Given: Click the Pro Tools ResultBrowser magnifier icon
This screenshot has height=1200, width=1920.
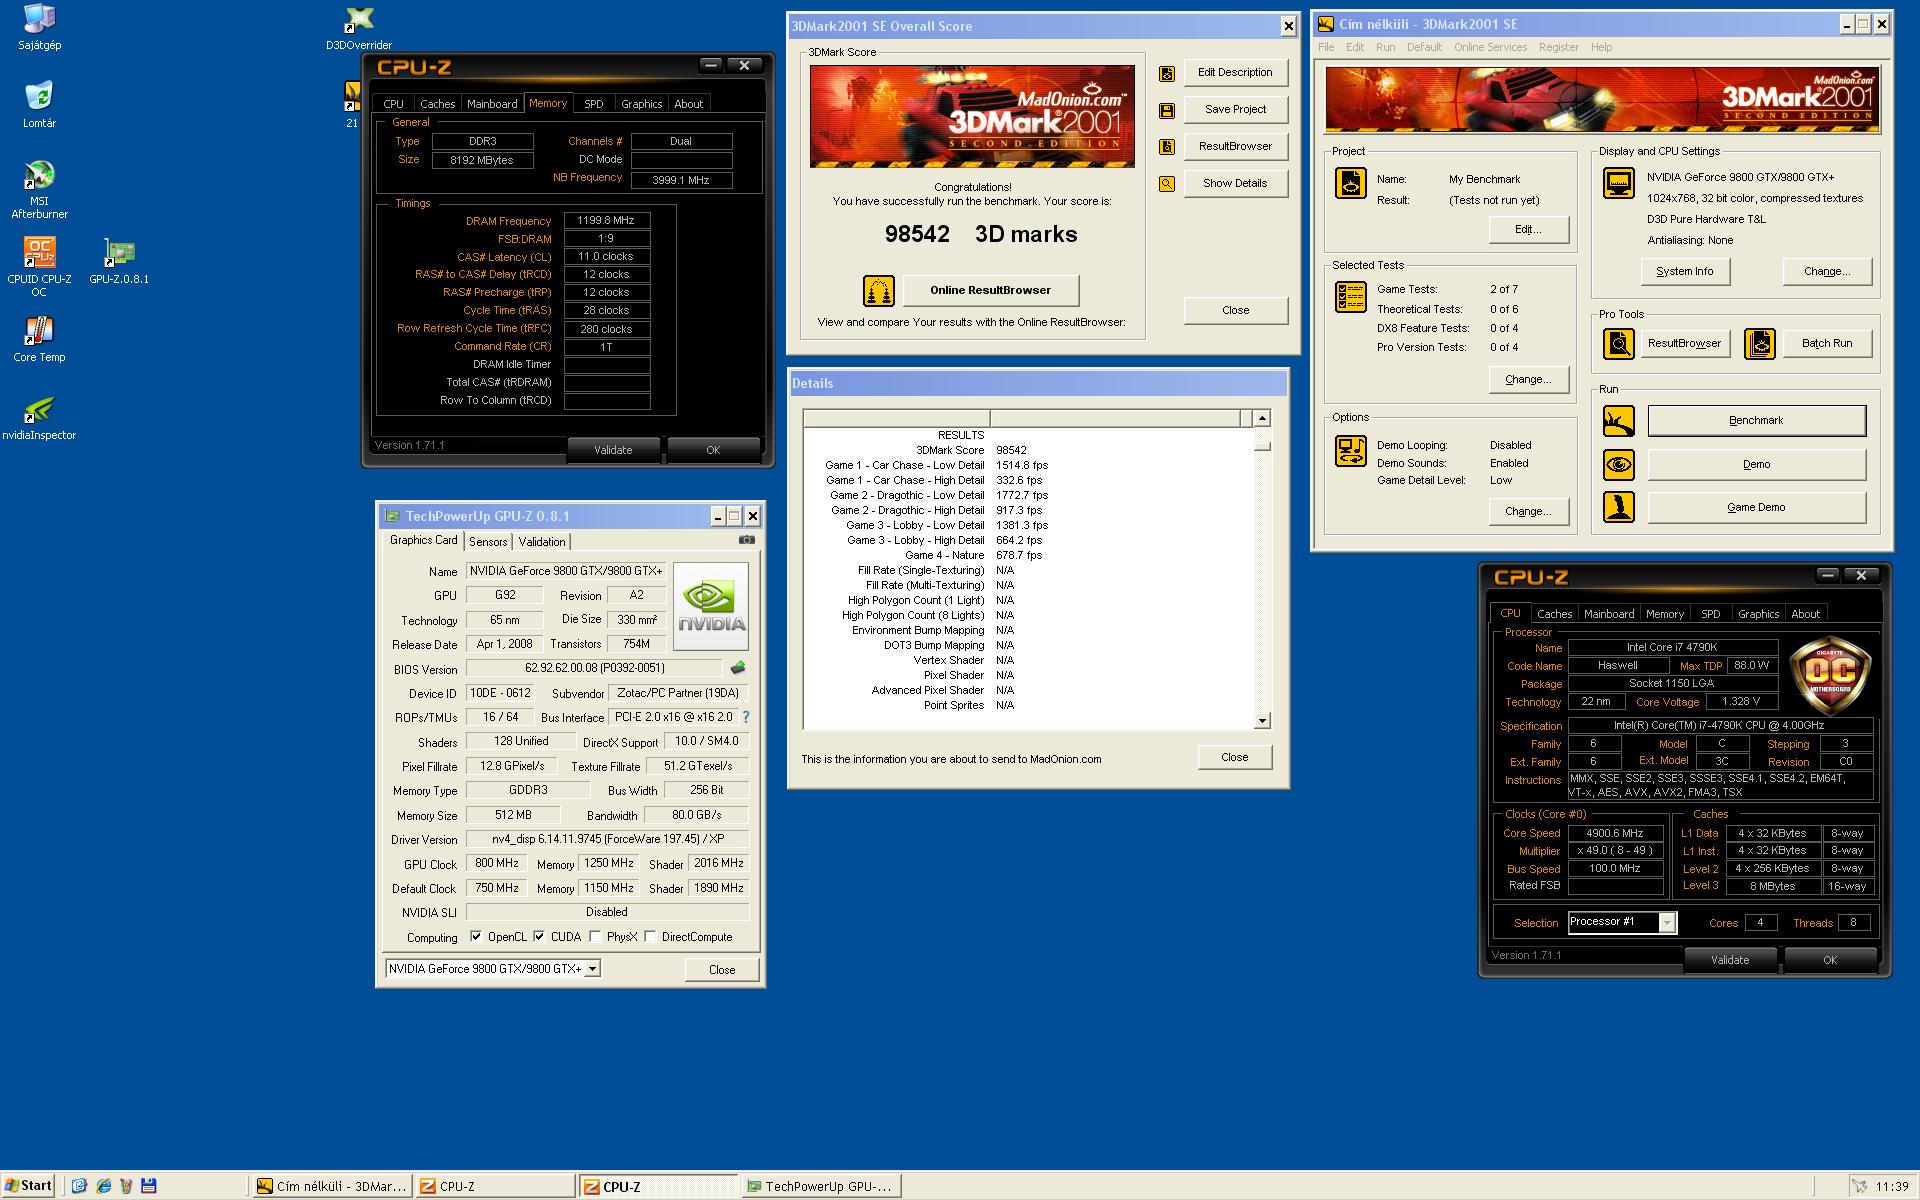Looking at the screenshot, I should click(1618, 344).
